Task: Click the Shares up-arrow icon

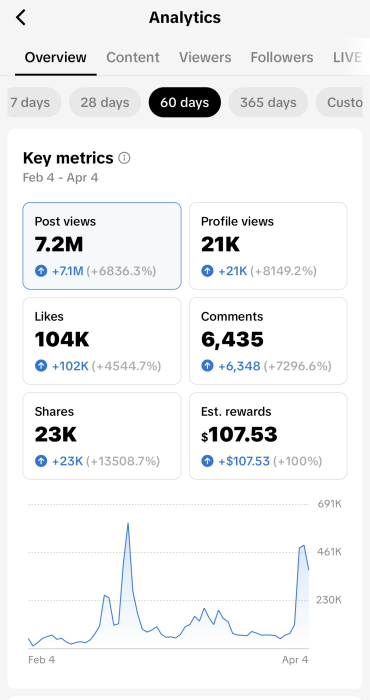Action: pyautogui.click(x=41, y=461)
